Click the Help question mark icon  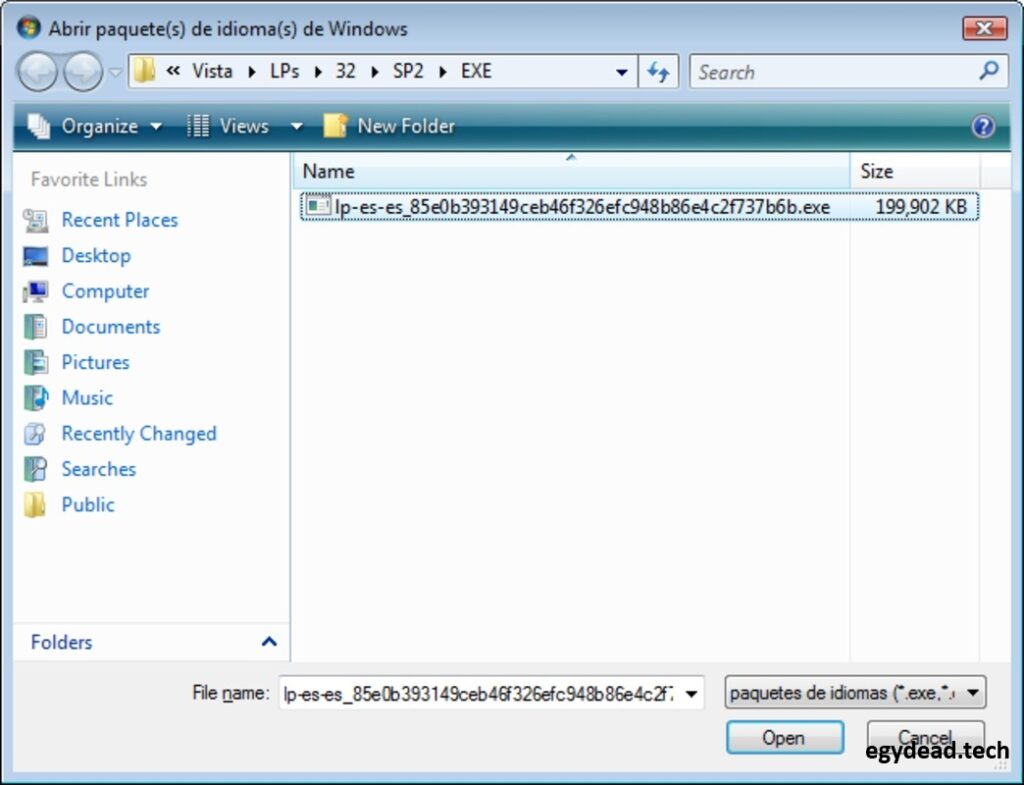point(984,126)
